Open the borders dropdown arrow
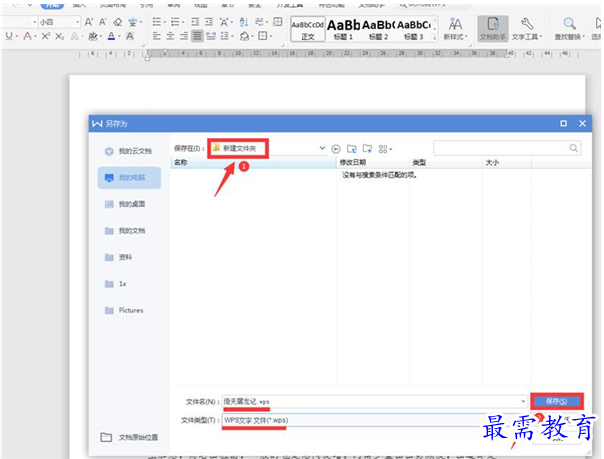 click(x=271, y=36)
